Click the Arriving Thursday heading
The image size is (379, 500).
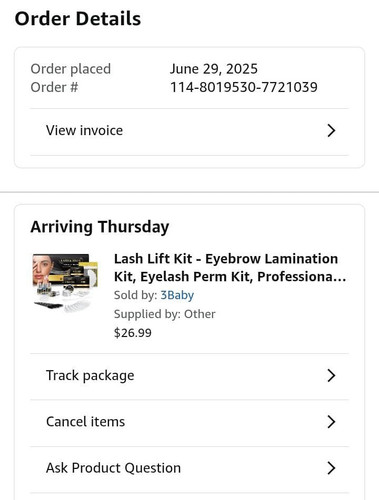(x=100, y=227)
